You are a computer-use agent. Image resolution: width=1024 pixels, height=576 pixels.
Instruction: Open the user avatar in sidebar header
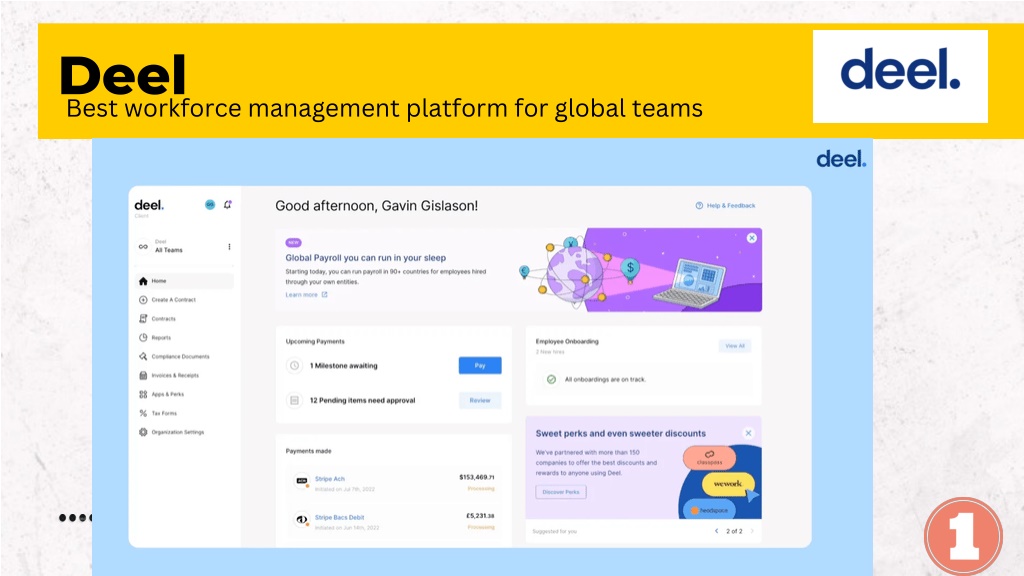pos(210,205)
